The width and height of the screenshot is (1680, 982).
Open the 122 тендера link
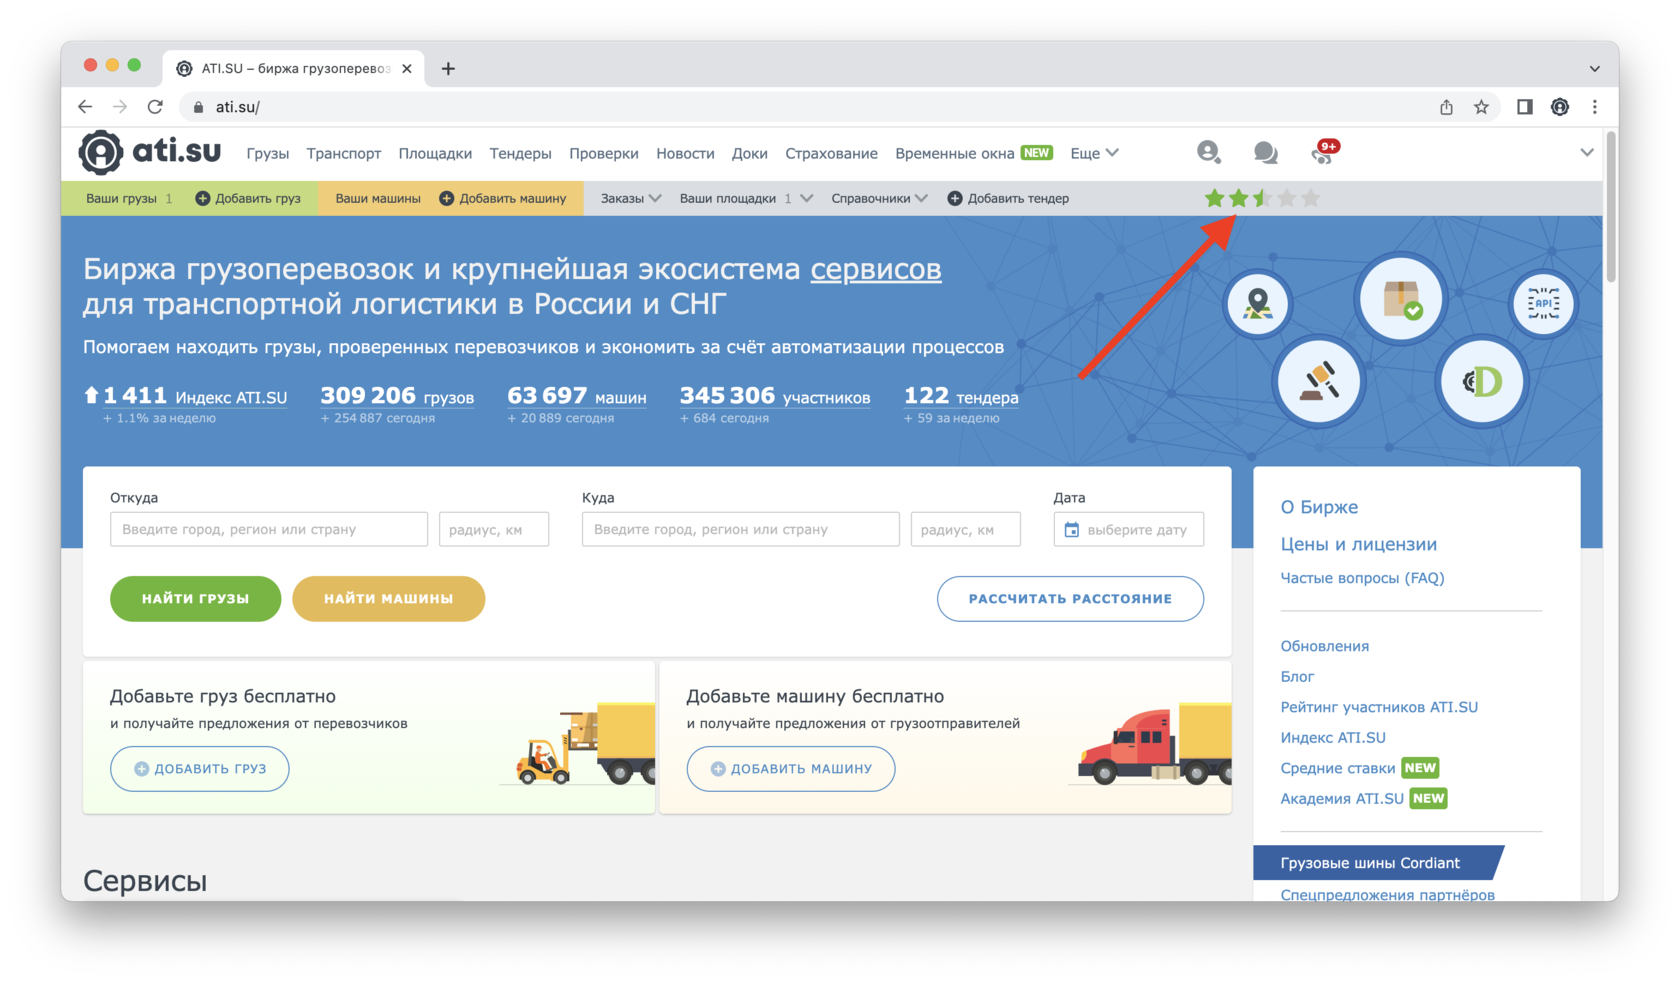pyautogui.click(x=961, y=396)
